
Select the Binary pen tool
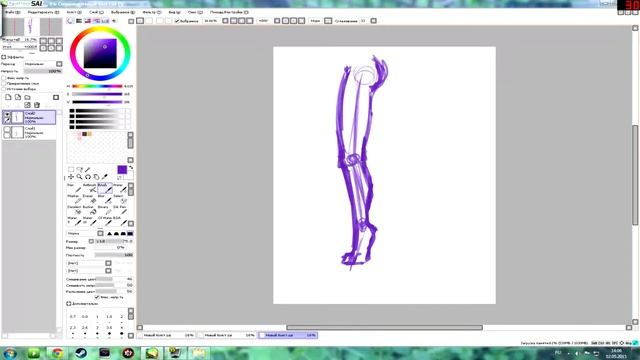[104, 210]
